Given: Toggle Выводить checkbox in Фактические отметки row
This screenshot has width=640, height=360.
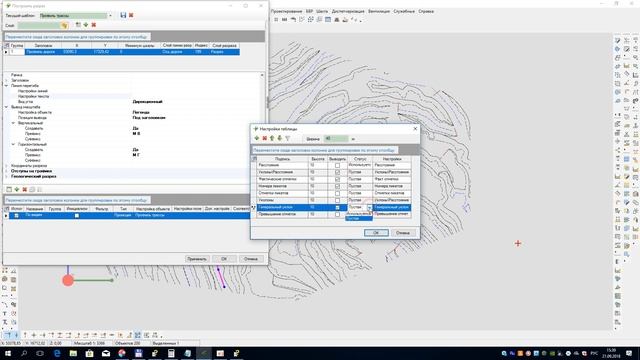Looking at the screenshot, I should [x=337, y=179].
